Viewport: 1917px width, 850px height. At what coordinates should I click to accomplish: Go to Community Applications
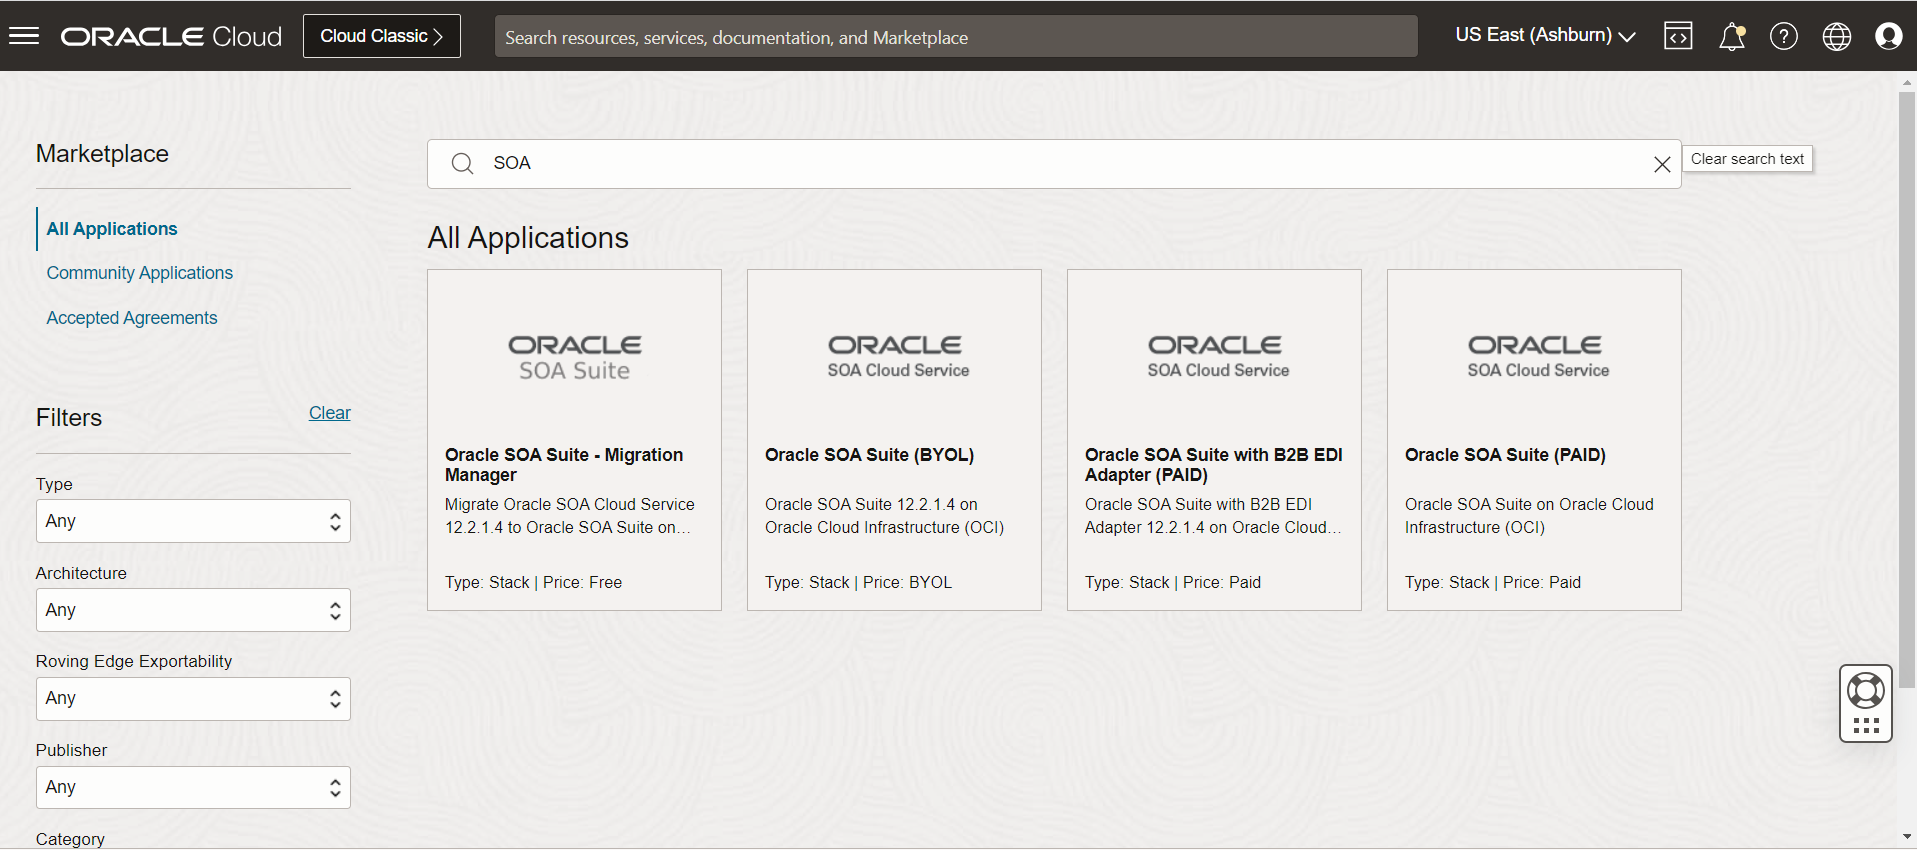[x=139, y=273]
